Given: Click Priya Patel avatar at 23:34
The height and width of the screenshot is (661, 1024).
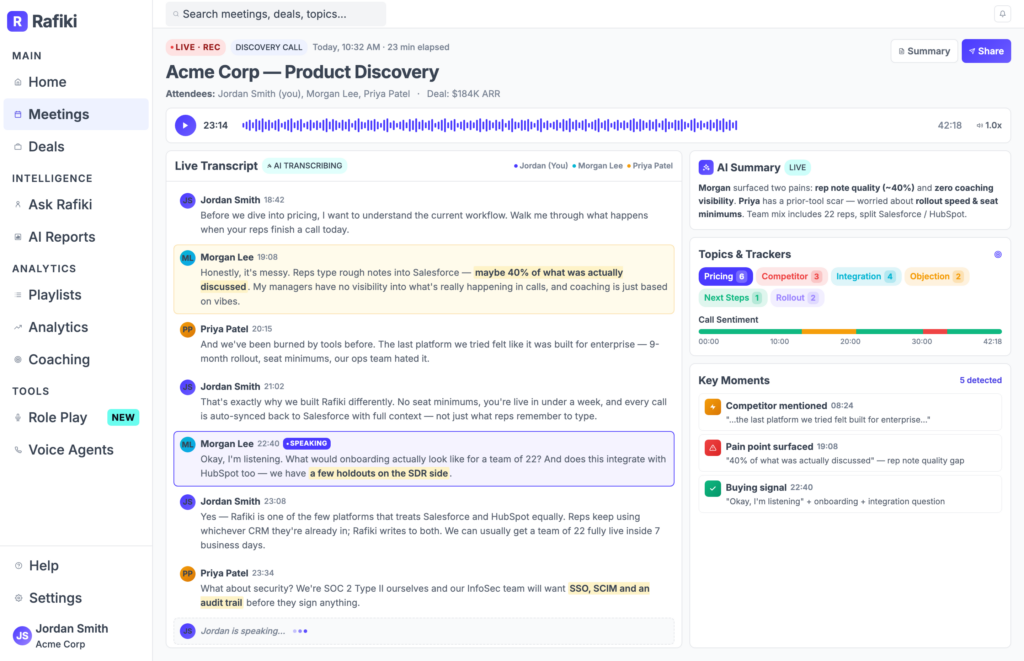Looking at the screenshot, I should click(x=187, y=574).
